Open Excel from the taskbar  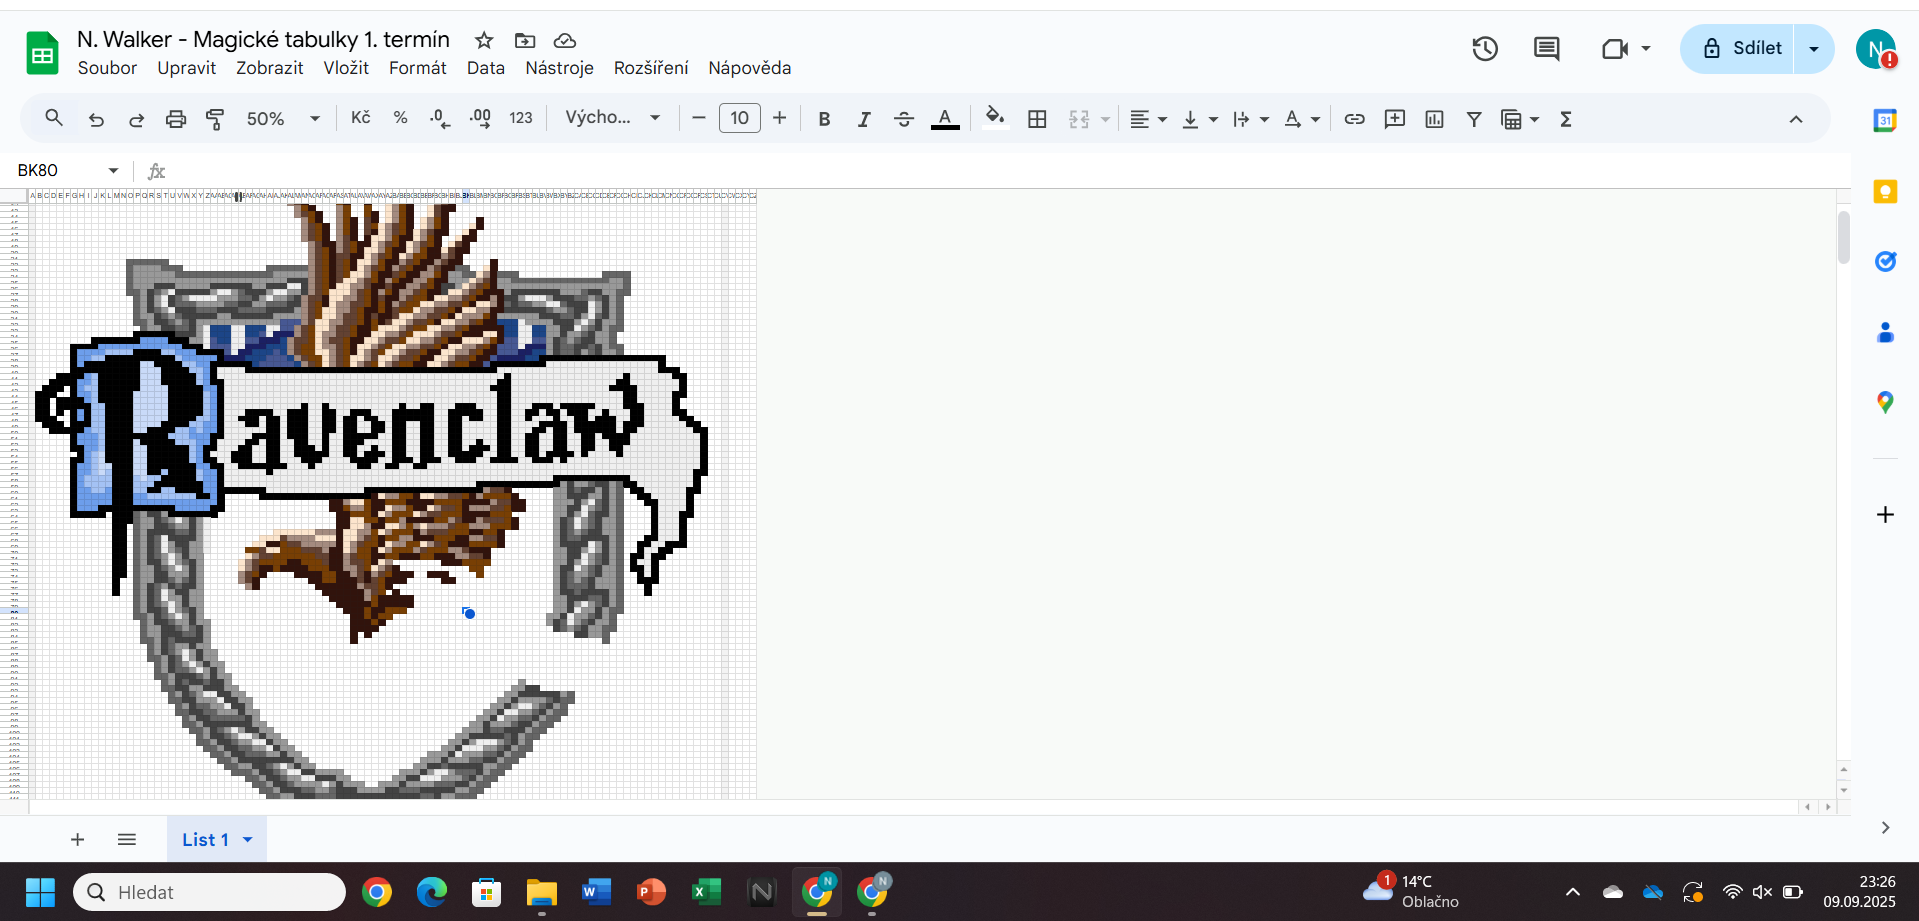(706, 891)
